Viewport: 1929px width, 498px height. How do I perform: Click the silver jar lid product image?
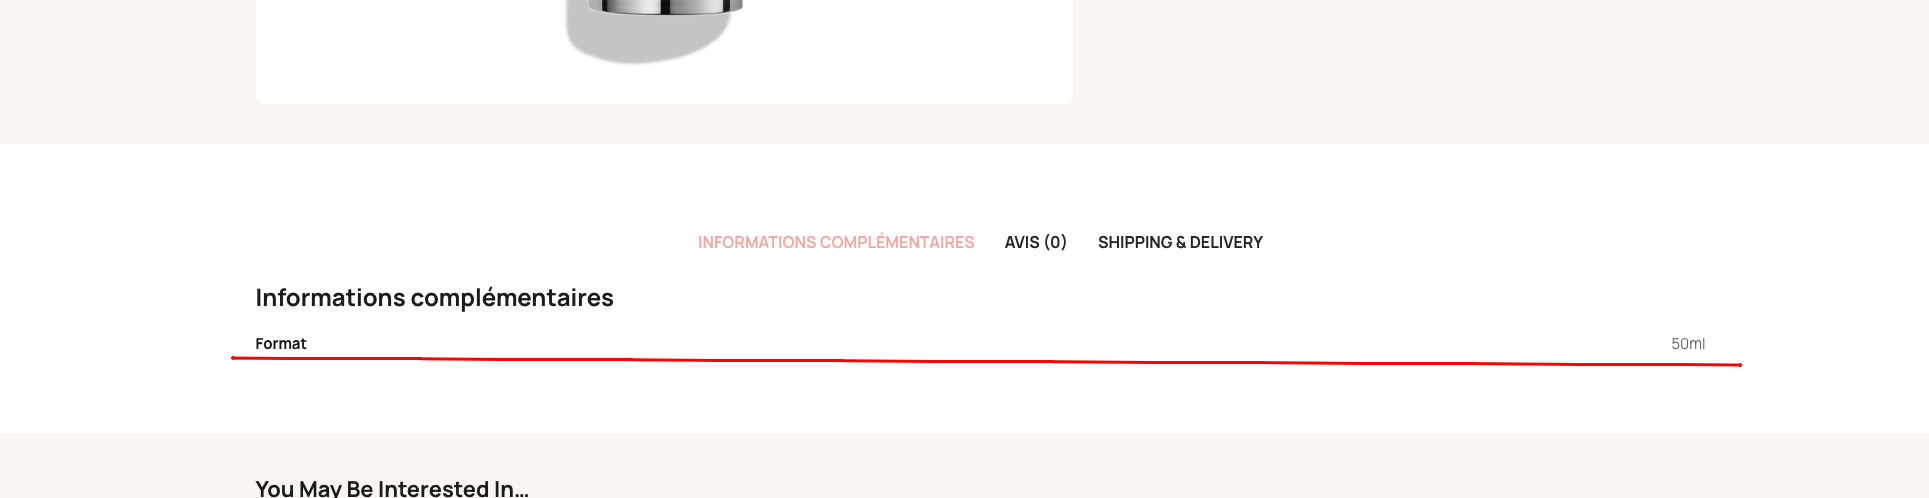pyautogui.click(x=665, y=7)
